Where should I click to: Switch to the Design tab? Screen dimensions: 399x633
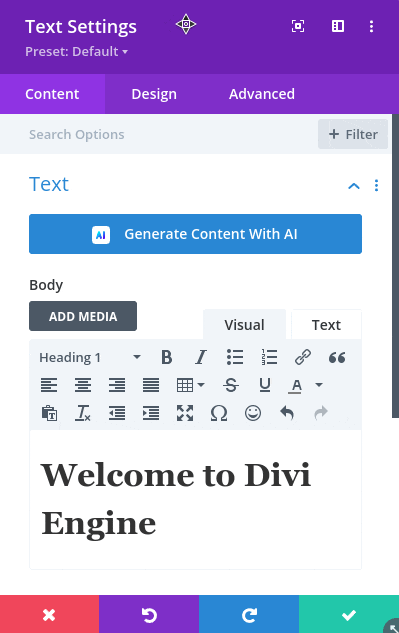coord(154,94)
